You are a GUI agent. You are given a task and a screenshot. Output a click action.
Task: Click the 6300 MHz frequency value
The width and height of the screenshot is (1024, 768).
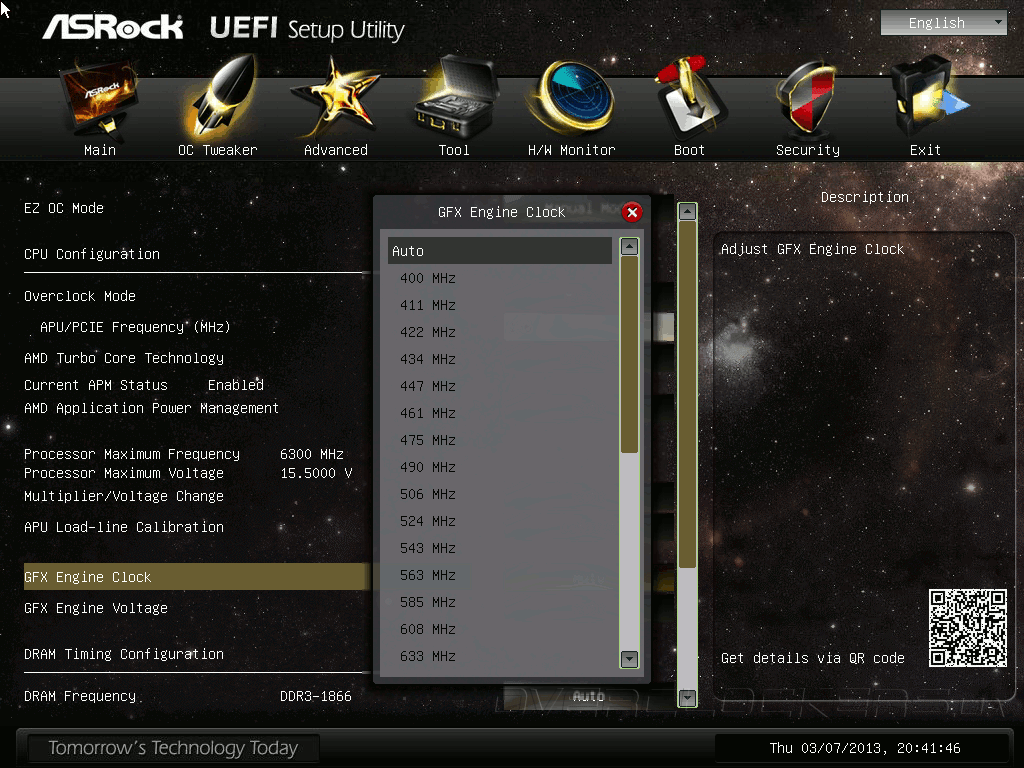pos(312,454)
